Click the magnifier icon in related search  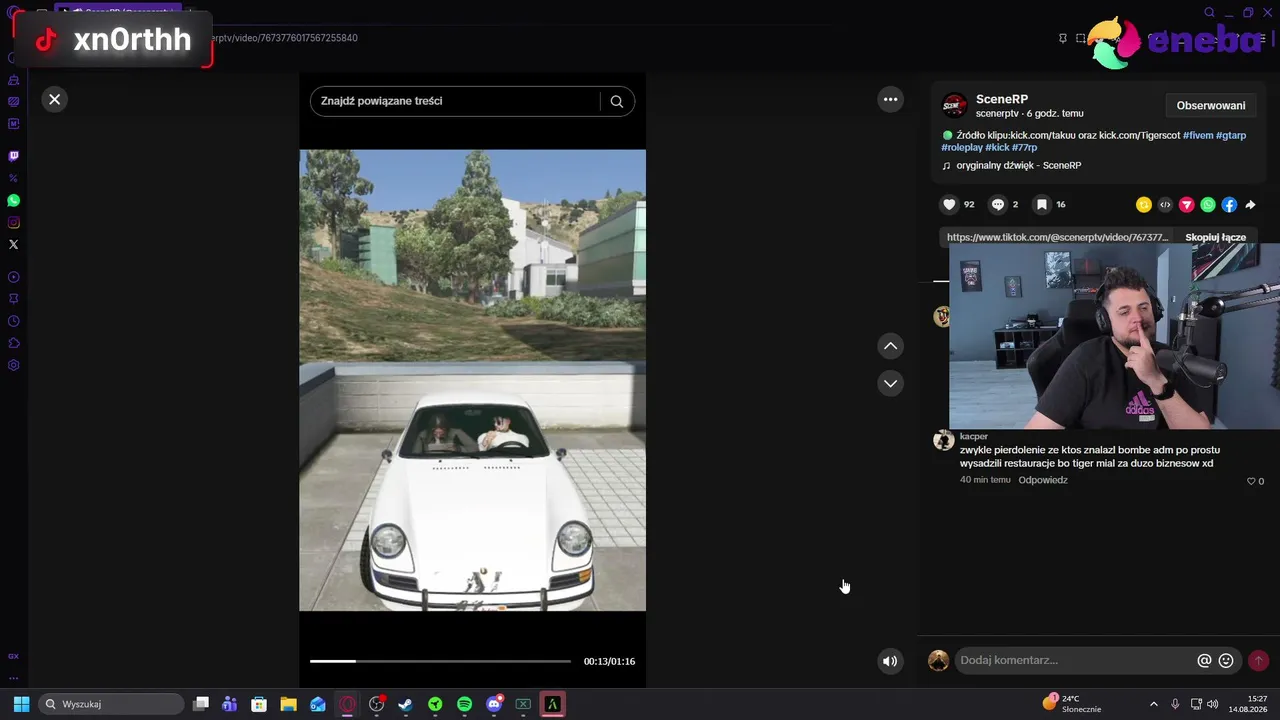(617, 101)
